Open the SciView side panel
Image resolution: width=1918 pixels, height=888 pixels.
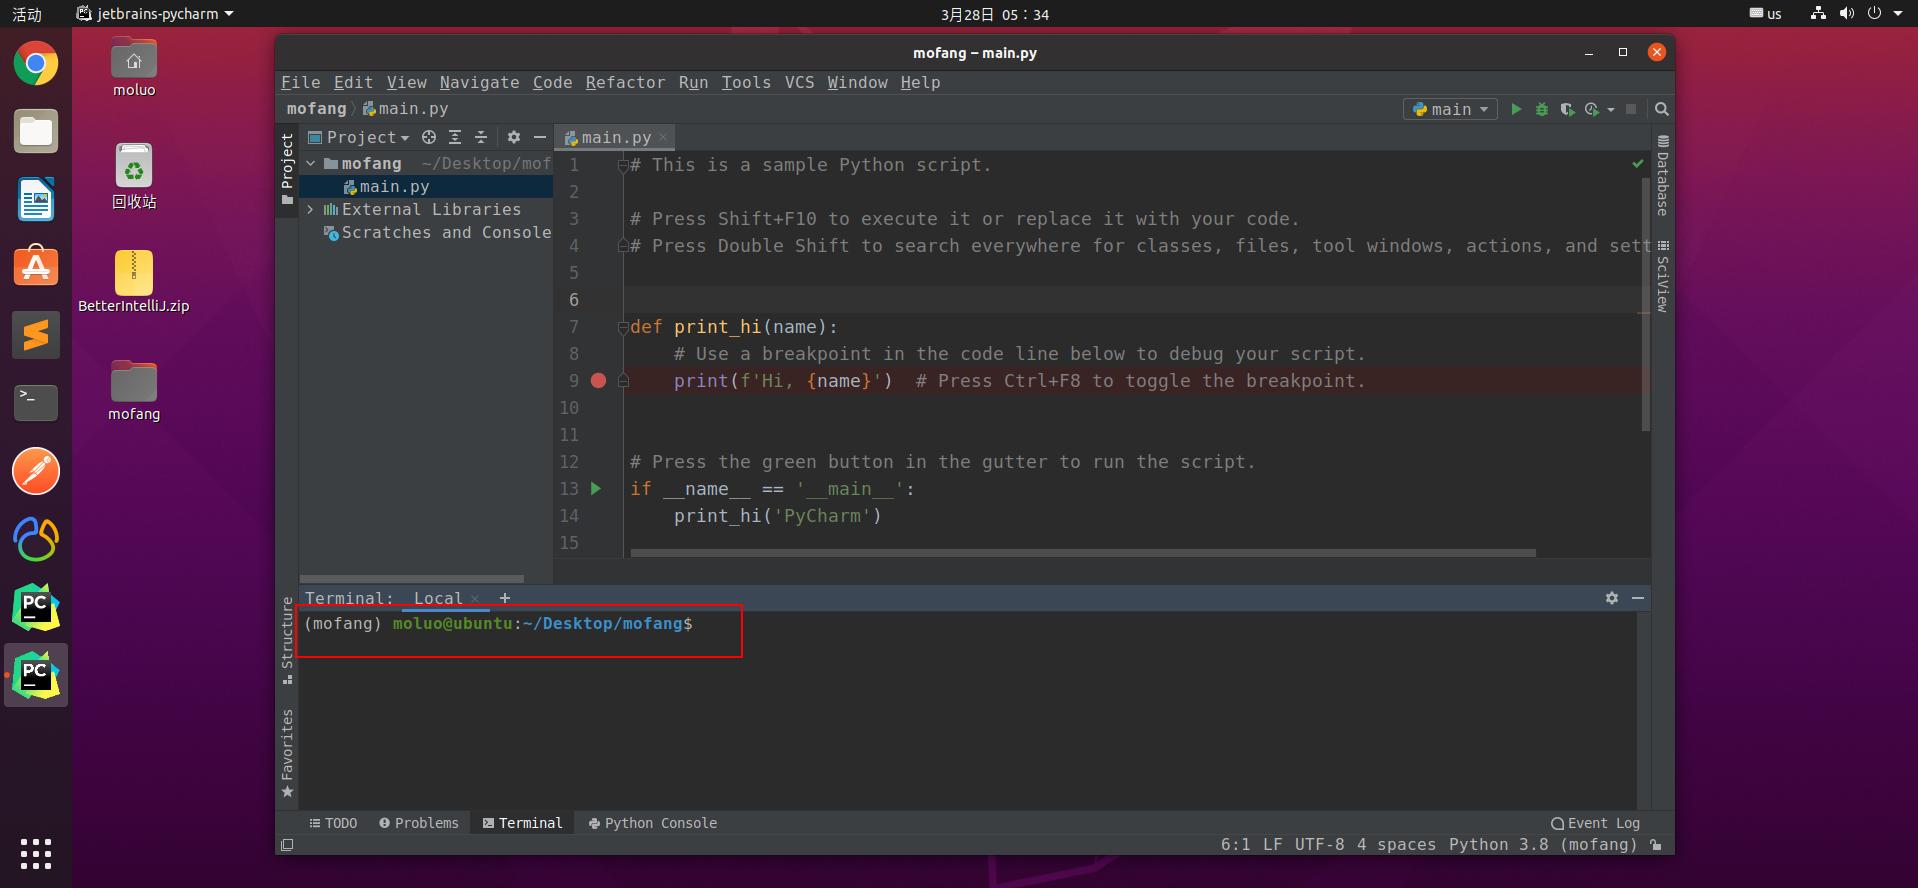(1662, 277)
